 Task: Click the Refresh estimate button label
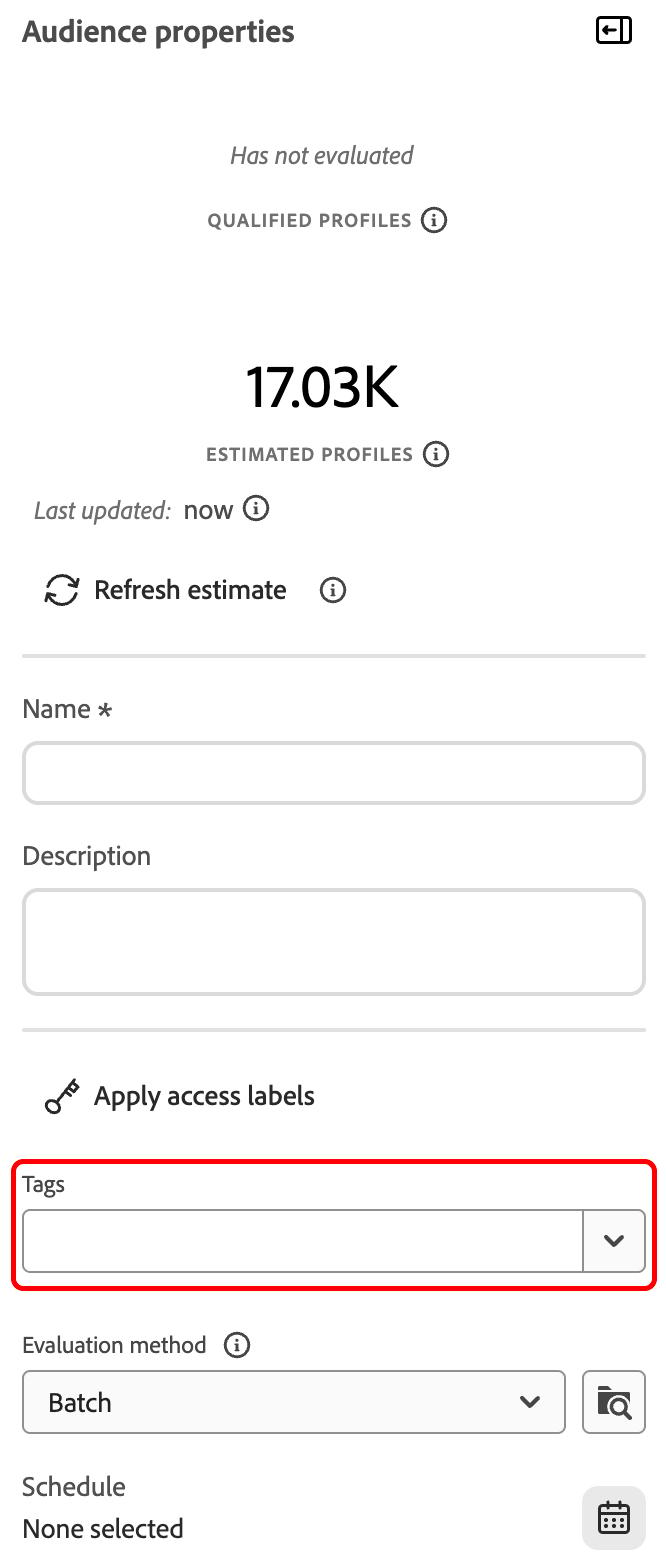(x=190, y=590)
